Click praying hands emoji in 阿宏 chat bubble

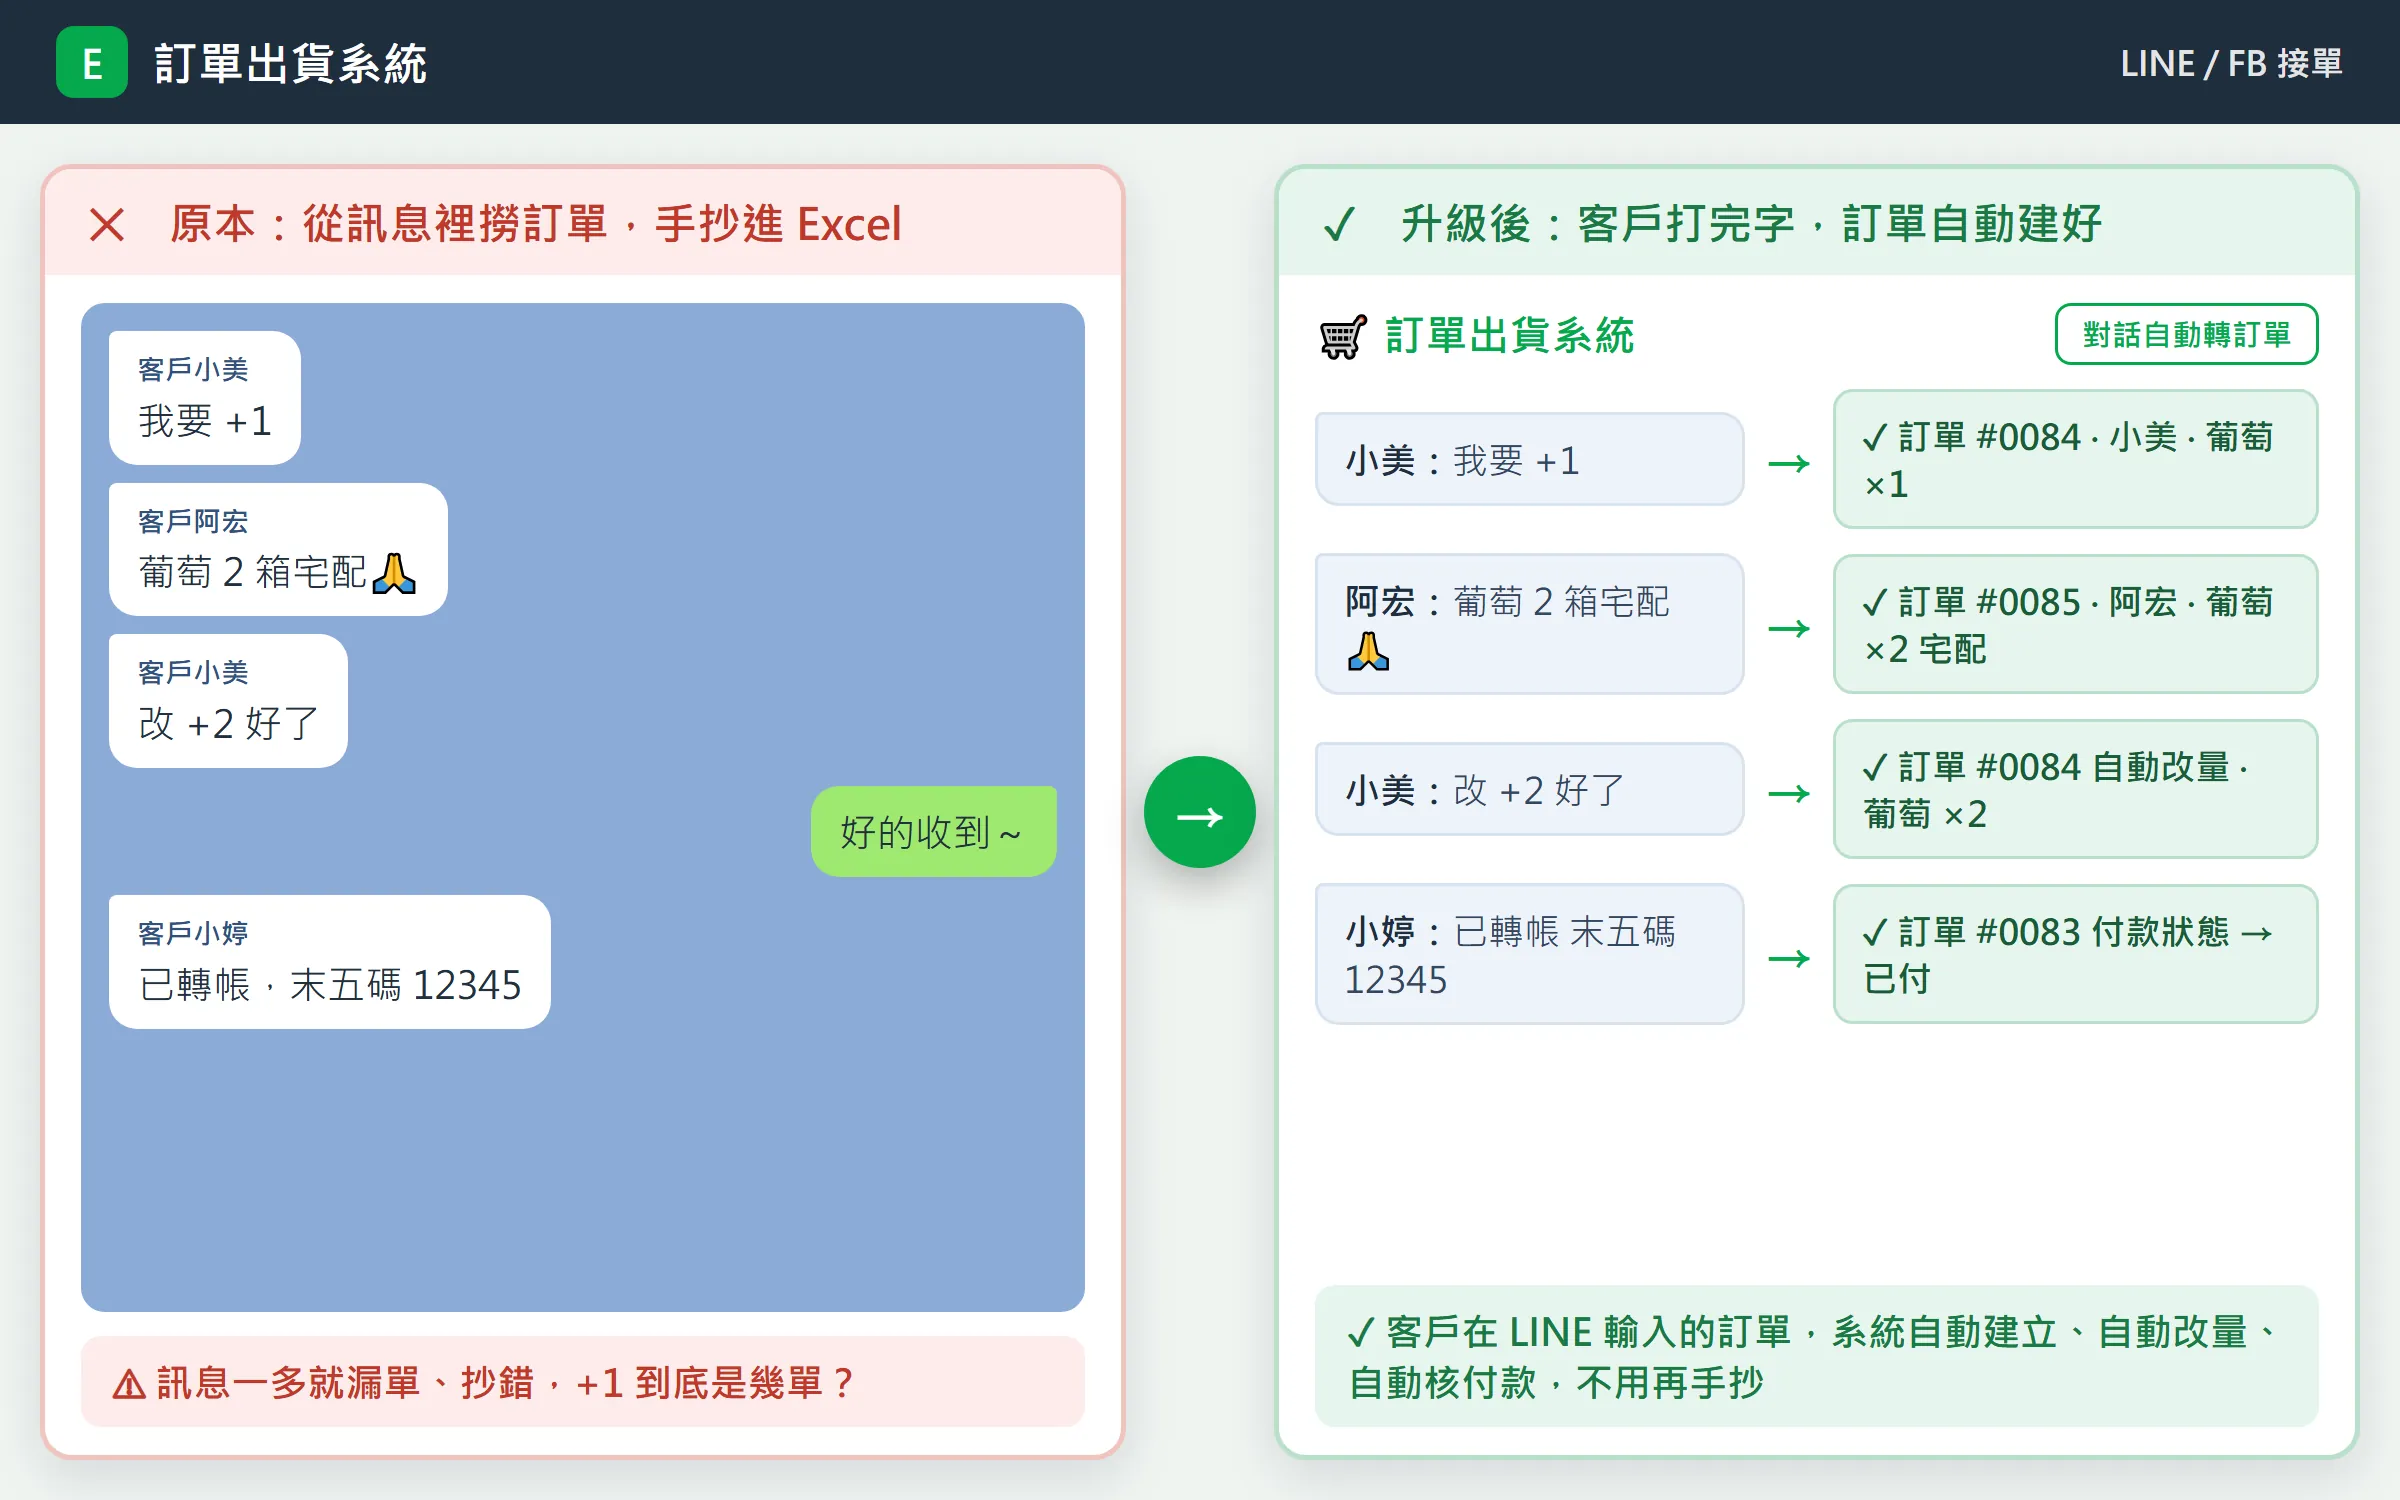pos(394,573)
